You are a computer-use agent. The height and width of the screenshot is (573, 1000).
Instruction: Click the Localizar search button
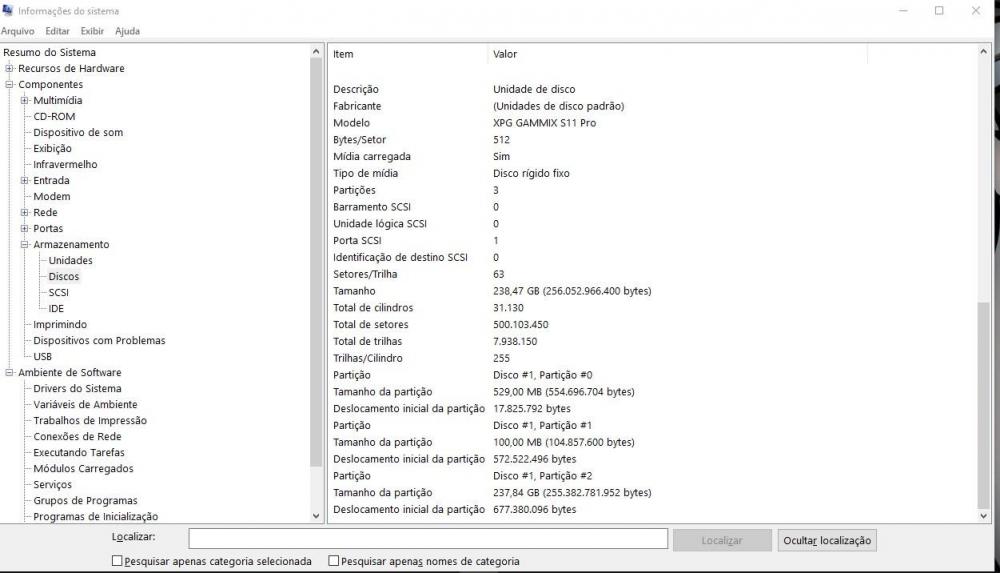tap(721, 540)
